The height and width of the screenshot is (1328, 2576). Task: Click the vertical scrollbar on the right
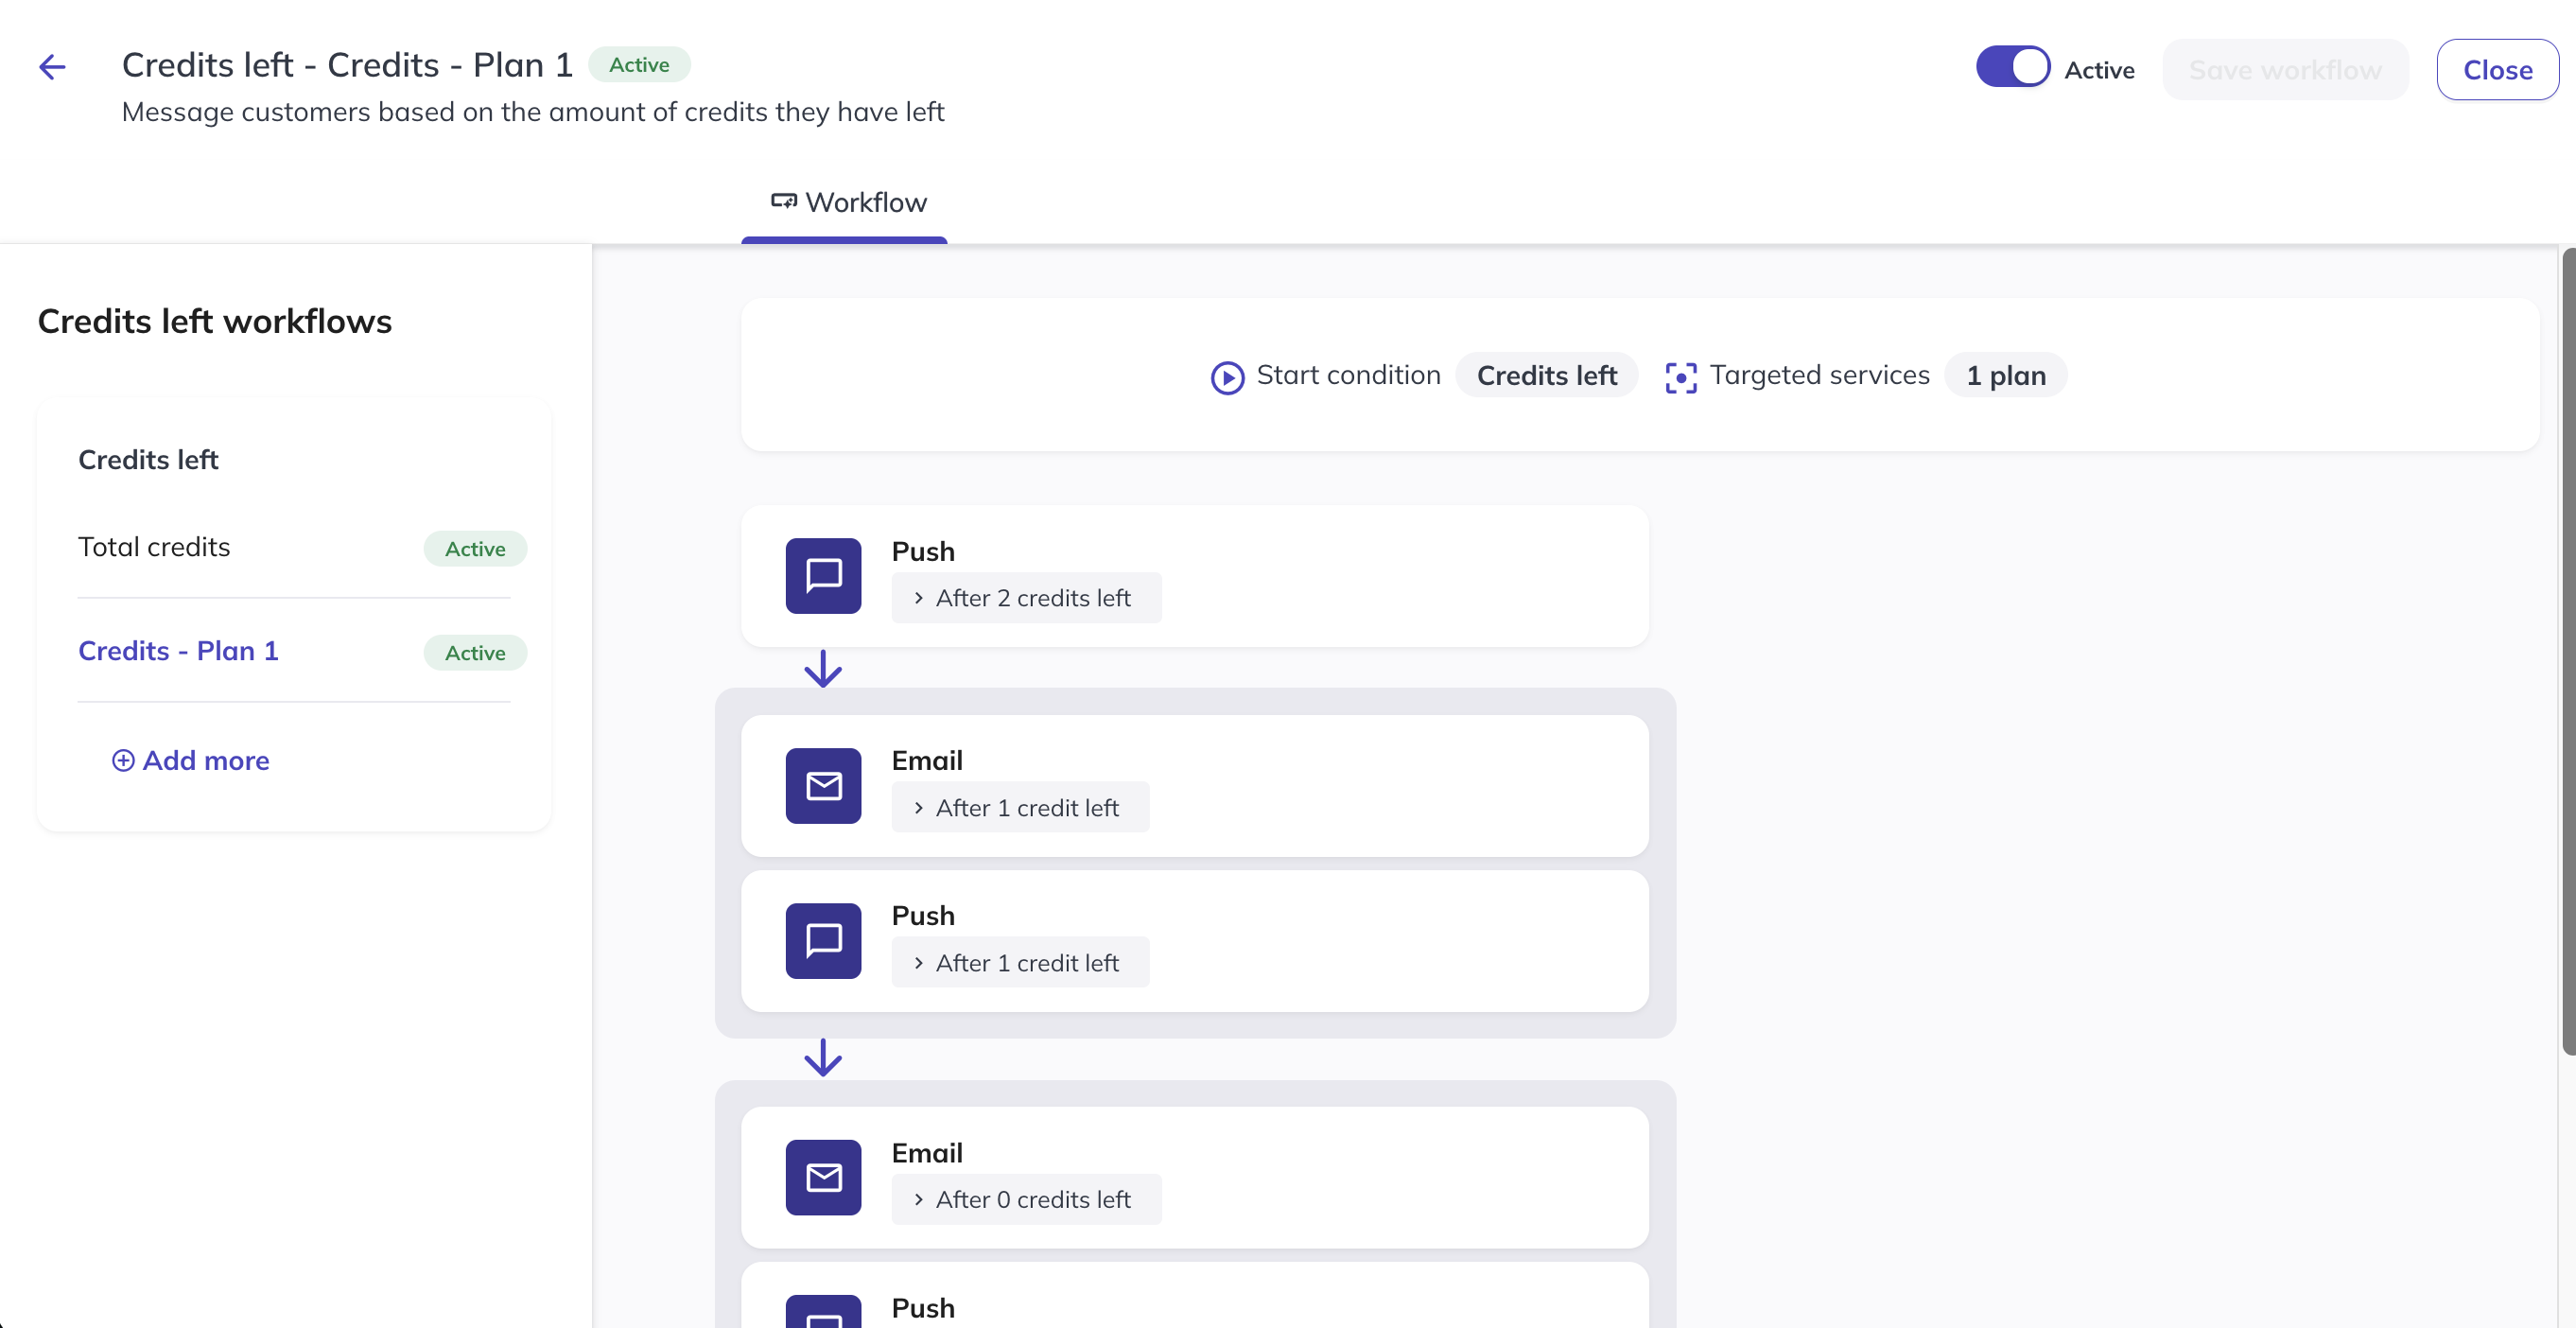[x=2568, y=651]
